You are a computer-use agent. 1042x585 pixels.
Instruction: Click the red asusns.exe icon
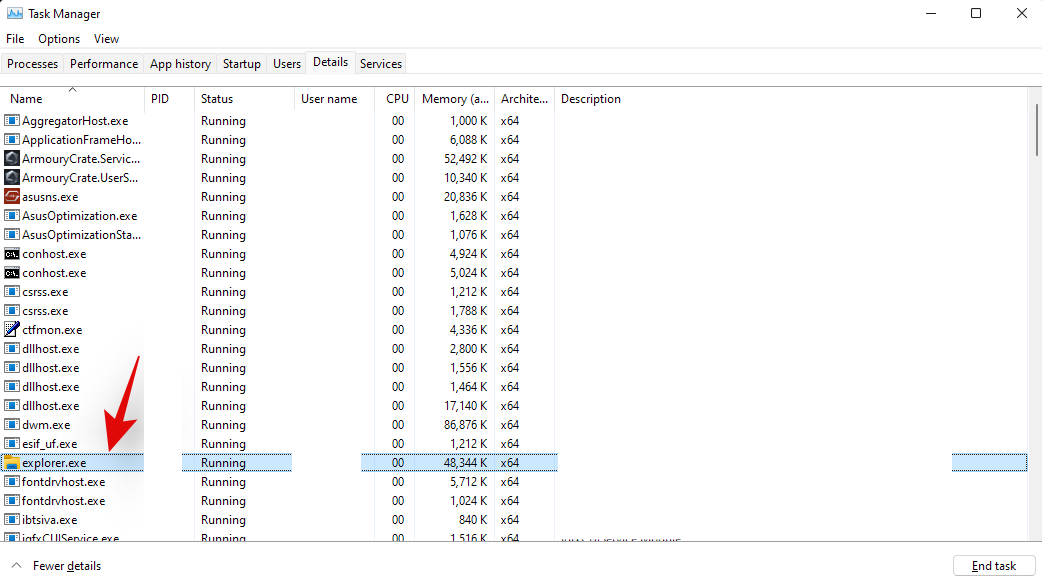[x=12, y=197]
